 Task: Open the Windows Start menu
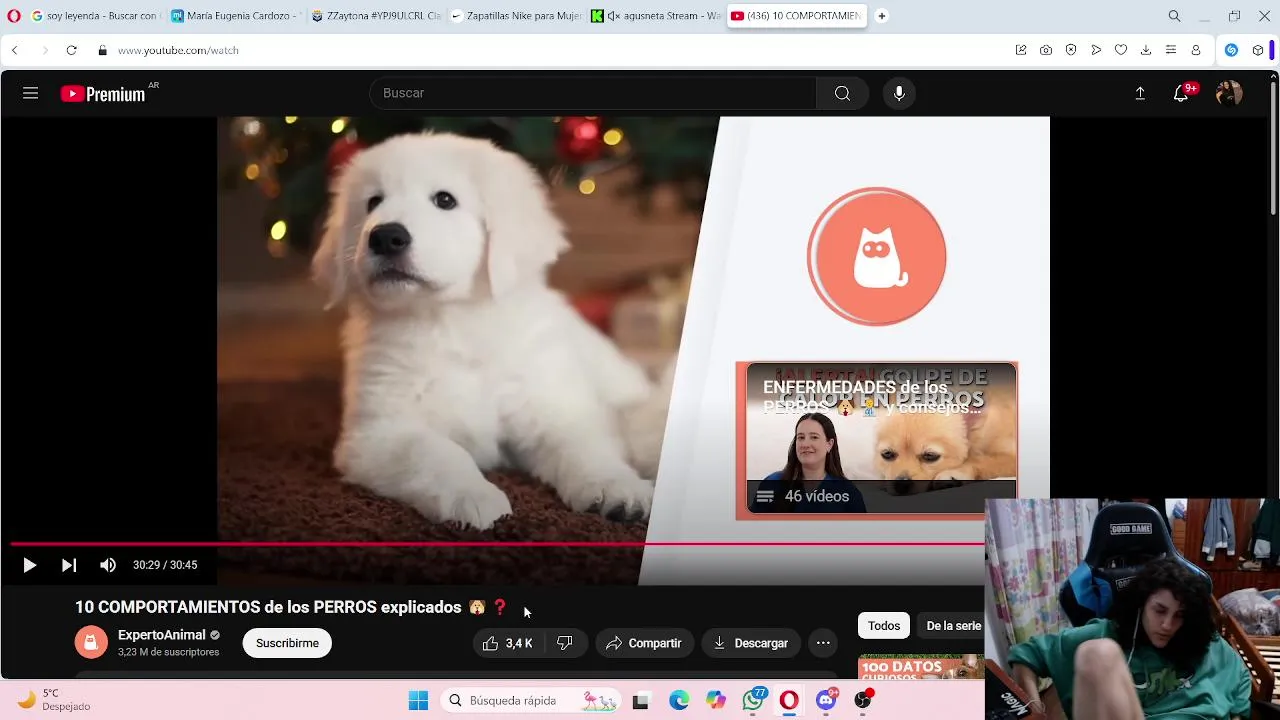tap(418, 701)
